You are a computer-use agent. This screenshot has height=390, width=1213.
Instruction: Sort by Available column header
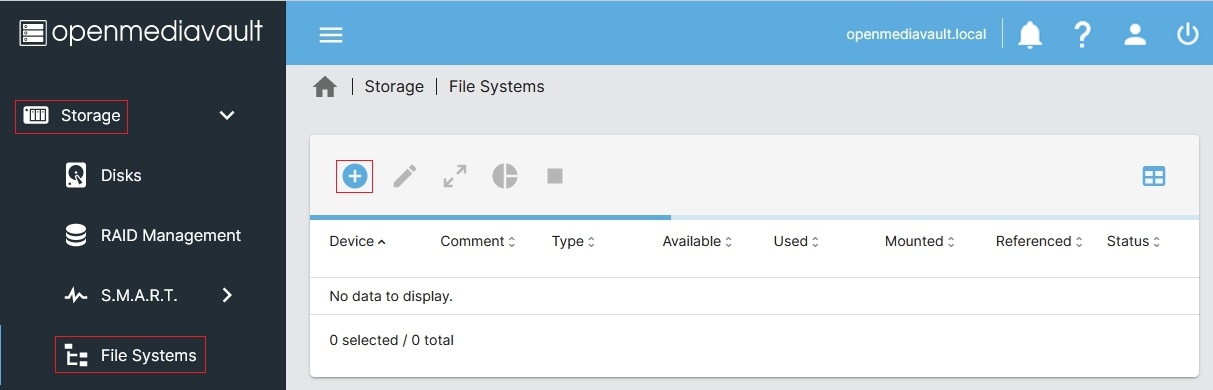(697, 241)
